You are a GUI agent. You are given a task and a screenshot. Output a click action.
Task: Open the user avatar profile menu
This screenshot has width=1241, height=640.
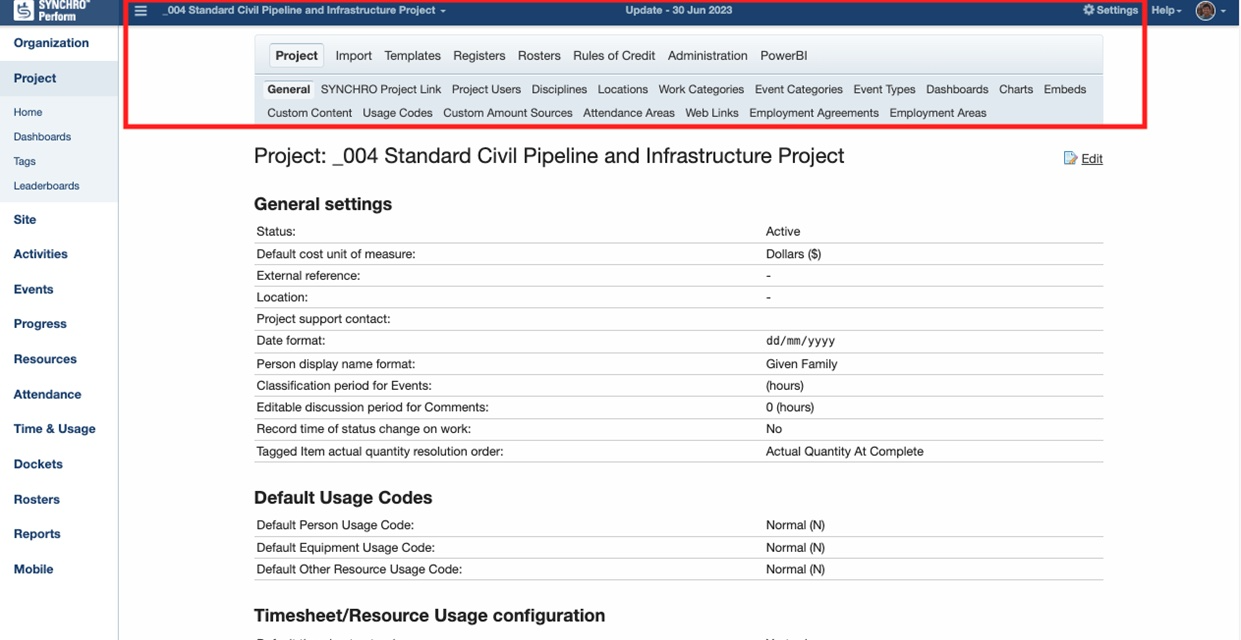click(x=1206, y=11)
